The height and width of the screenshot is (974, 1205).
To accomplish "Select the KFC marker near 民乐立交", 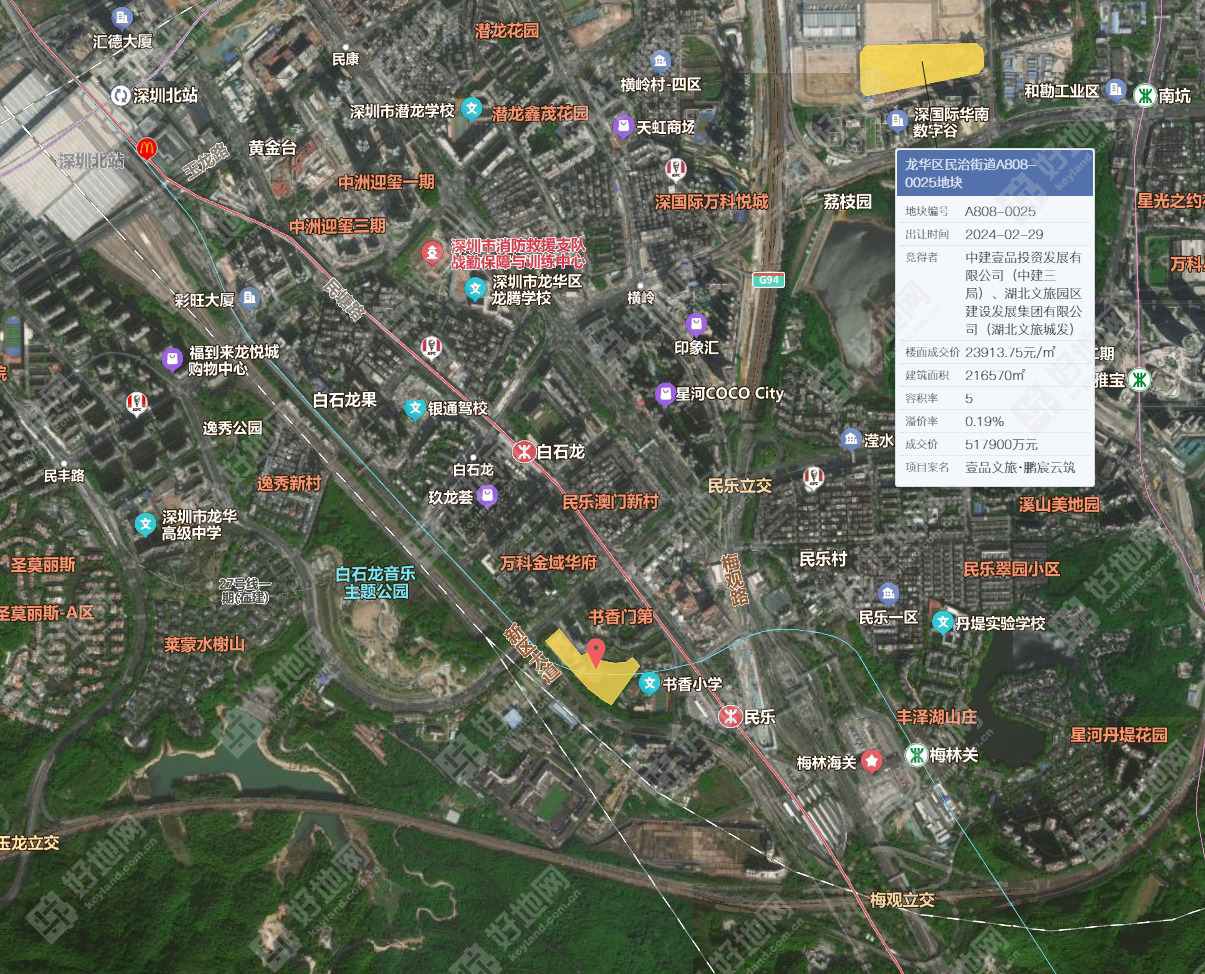I will click(x=814, y=479).
